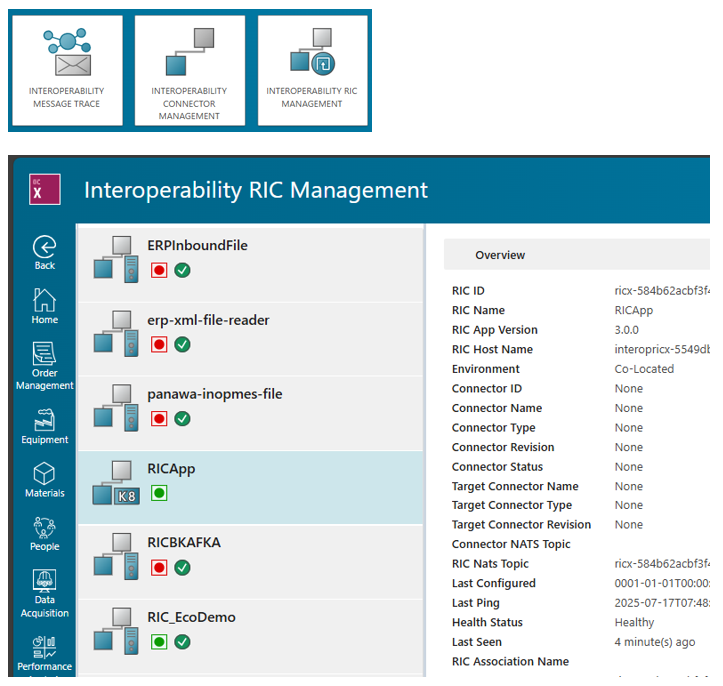
Task: Go to Home in sidebar
Action: click(44, 305)
